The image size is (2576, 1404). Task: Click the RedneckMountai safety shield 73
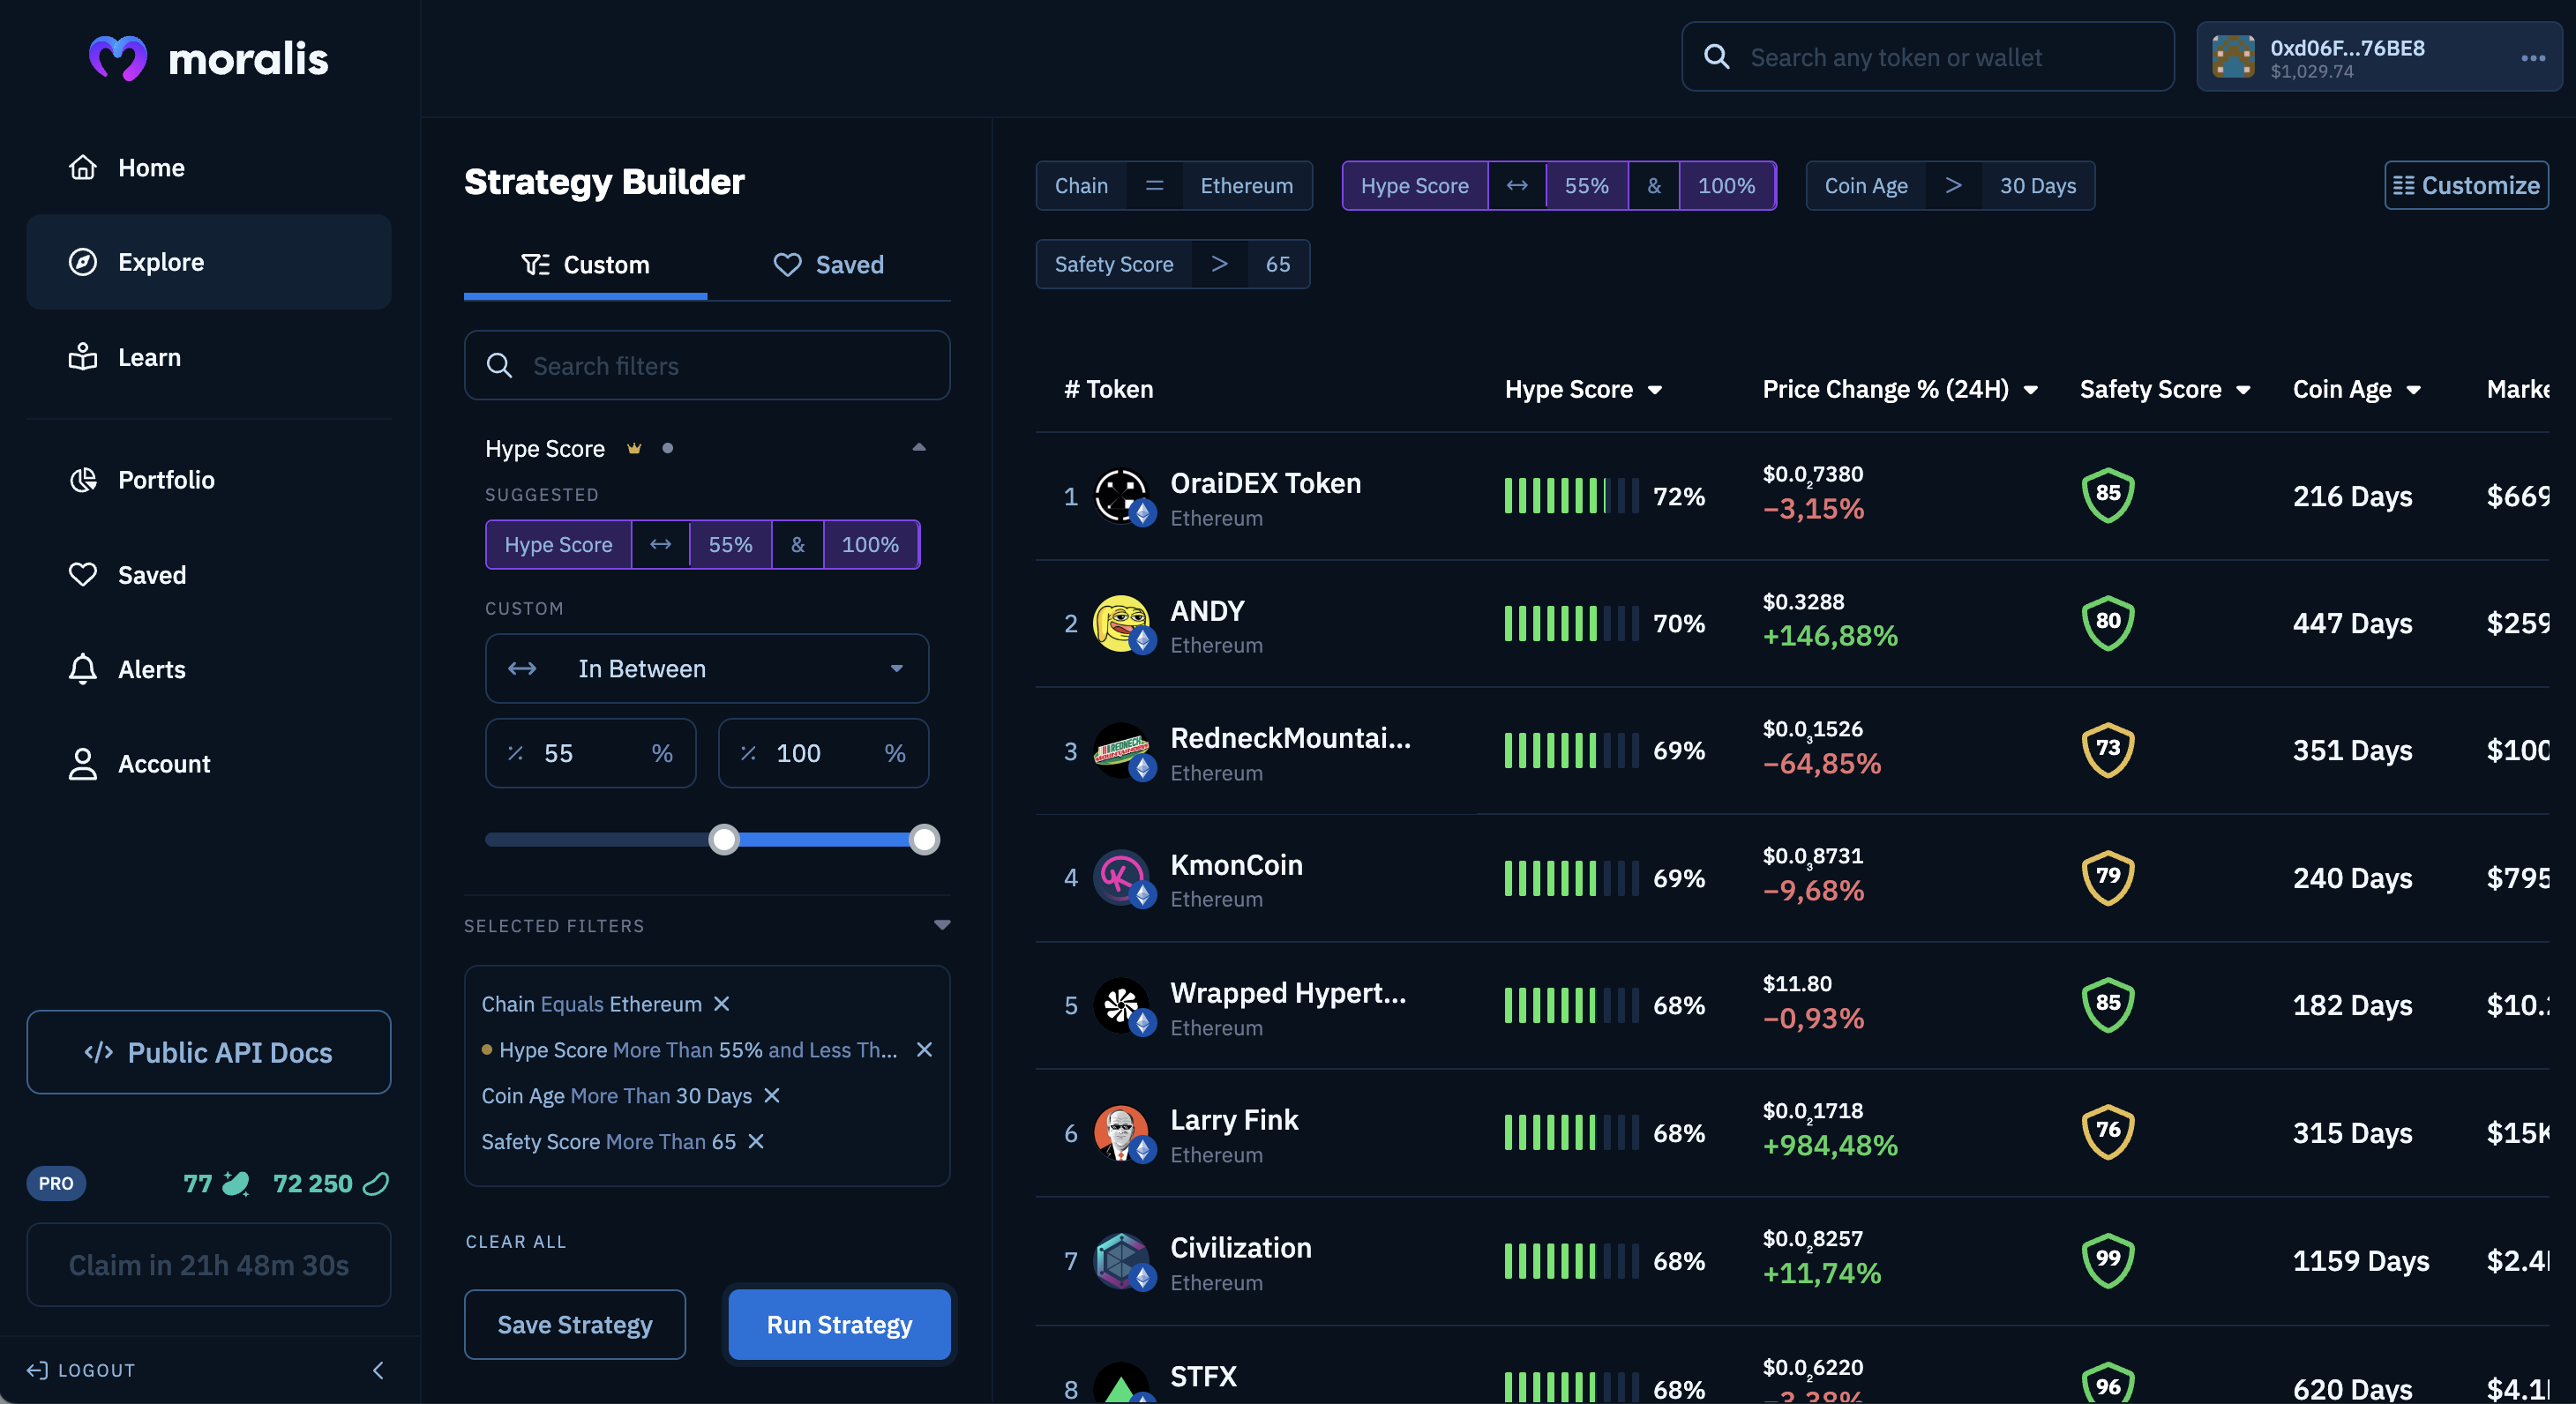click(2108, 749)
